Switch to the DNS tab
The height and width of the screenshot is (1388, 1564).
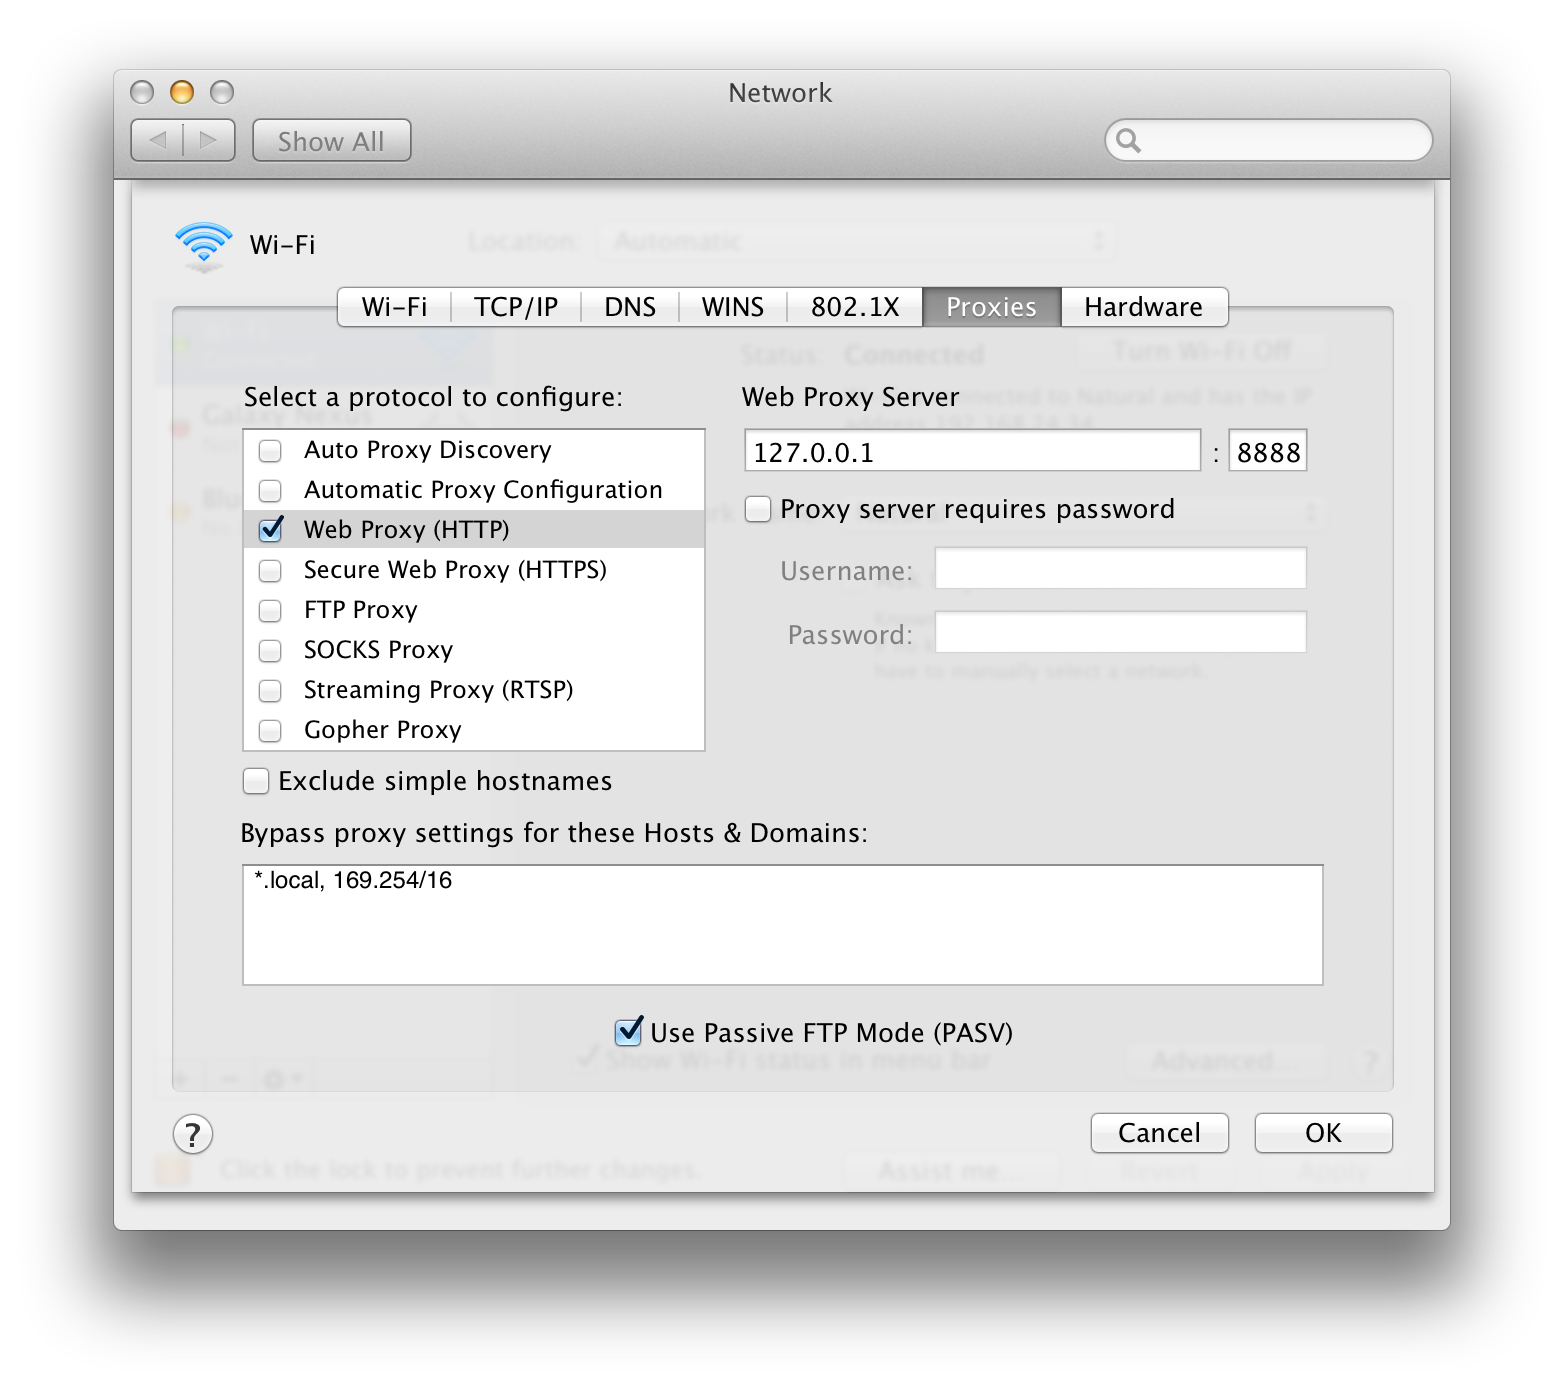[x=630, y=307]
